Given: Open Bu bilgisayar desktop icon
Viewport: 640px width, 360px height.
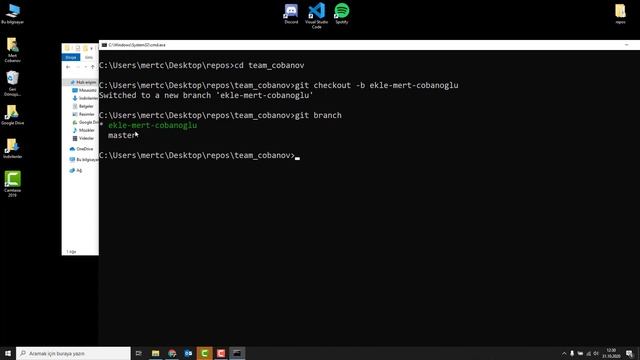Looking at the screenshot, I should pos(12,13).
